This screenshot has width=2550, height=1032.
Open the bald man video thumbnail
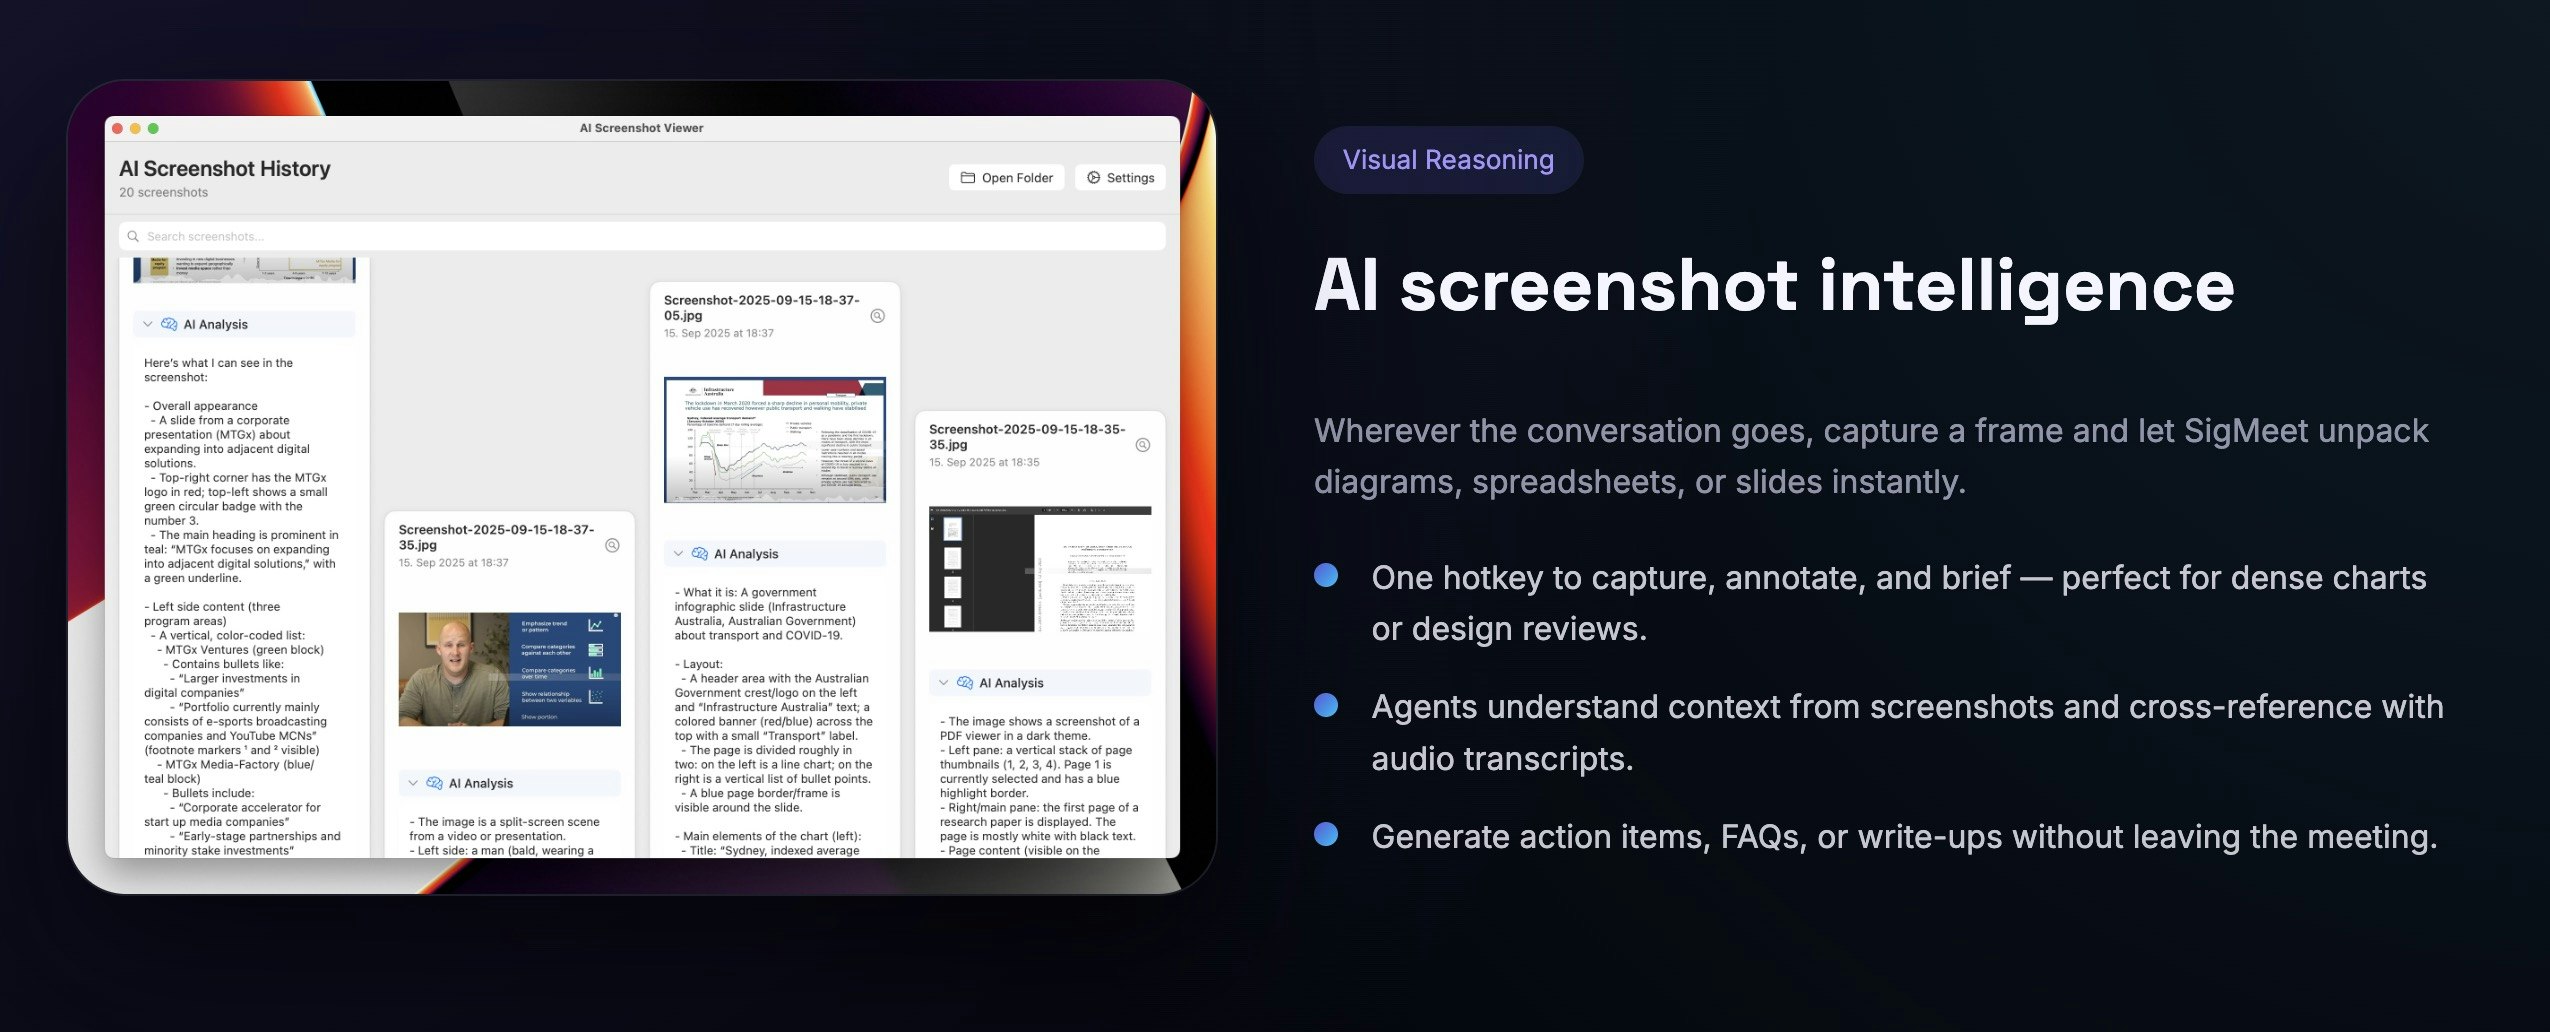[x=509, y=669]
